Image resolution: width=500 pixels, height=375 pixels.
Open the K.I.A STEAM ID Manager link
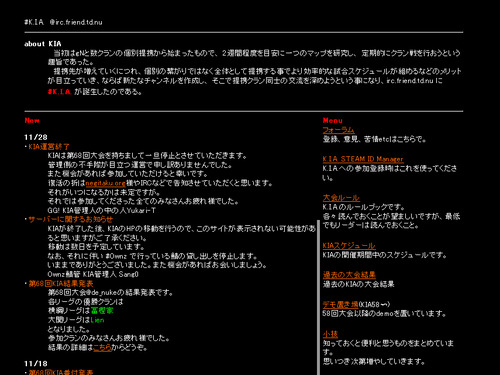tap(363, 159)
